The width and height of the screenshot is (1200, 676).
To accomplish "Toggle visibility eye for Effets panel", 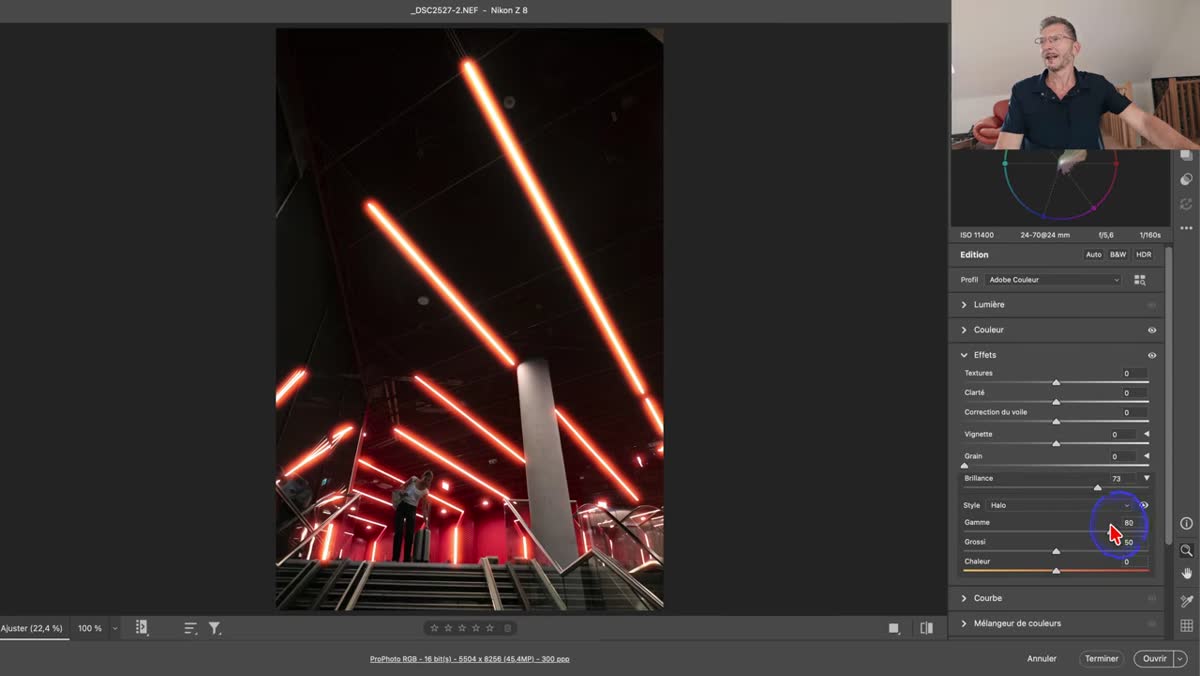I will click(1152, 355).
